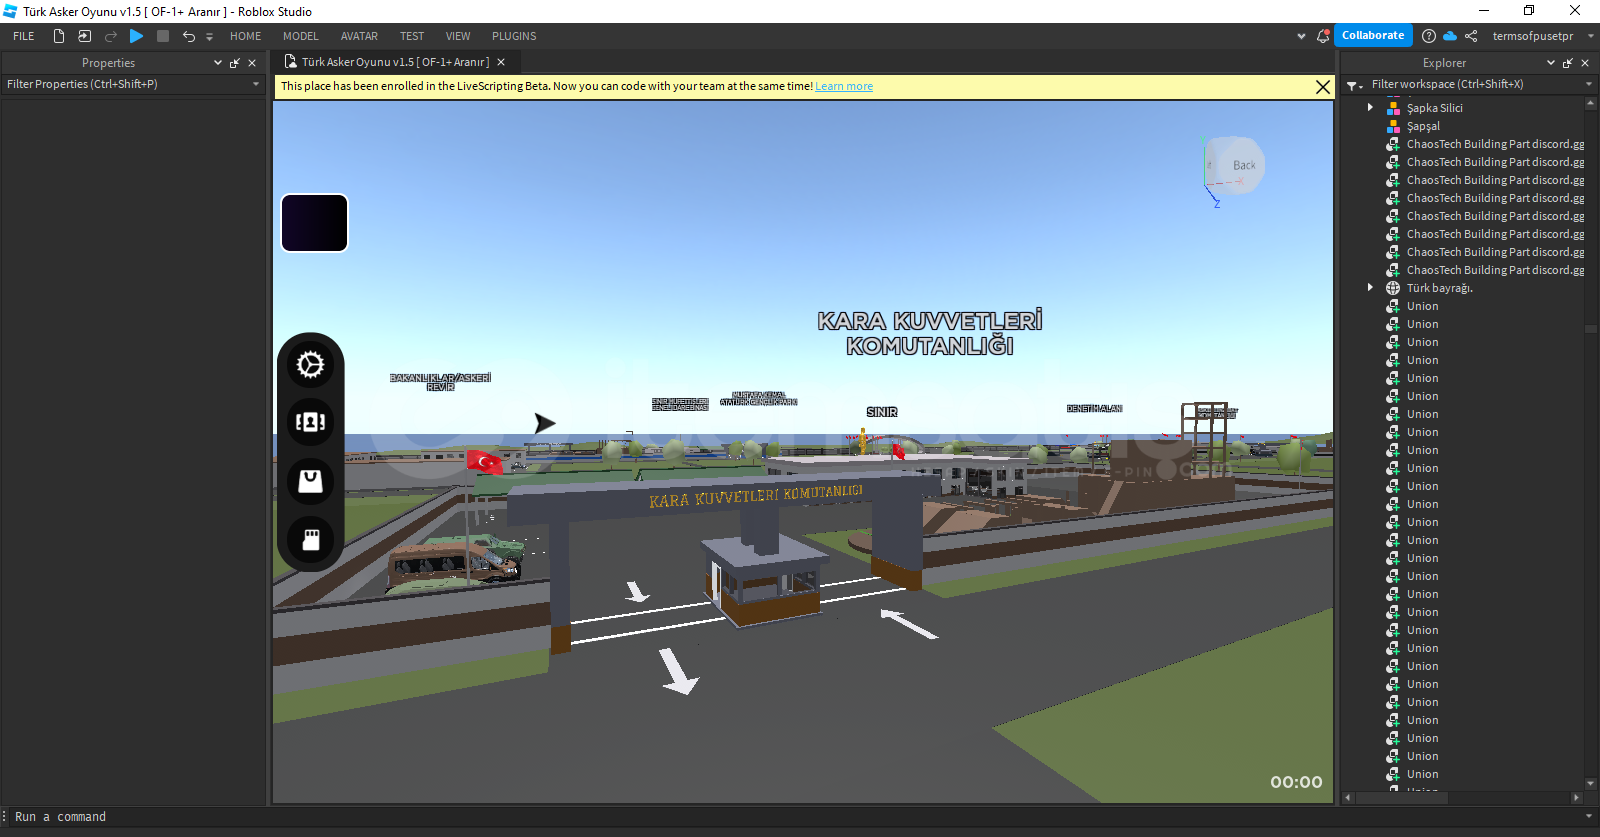1600x837 pixels.
Task: Select the Türk bayrağı. globe icon
Action: (x=1393, y=288)
